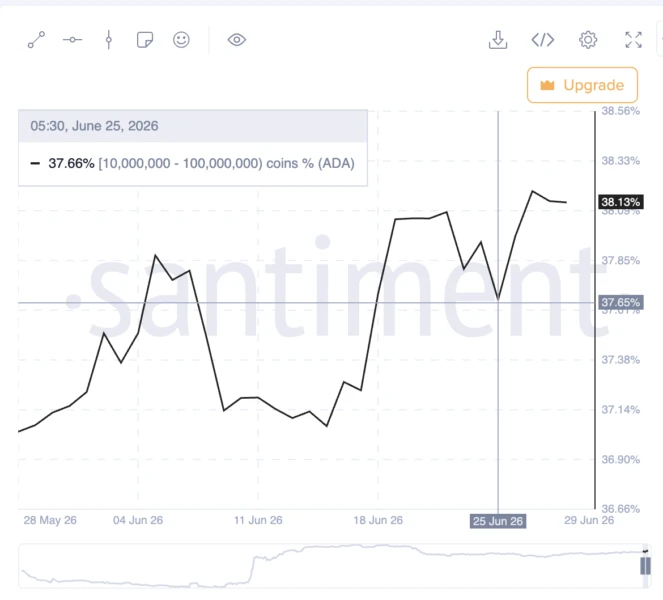Image resolution: width=663 pixels, height=600 pixels.
Task: Click the ADA coins % metric legend
Action: point(193,163)
